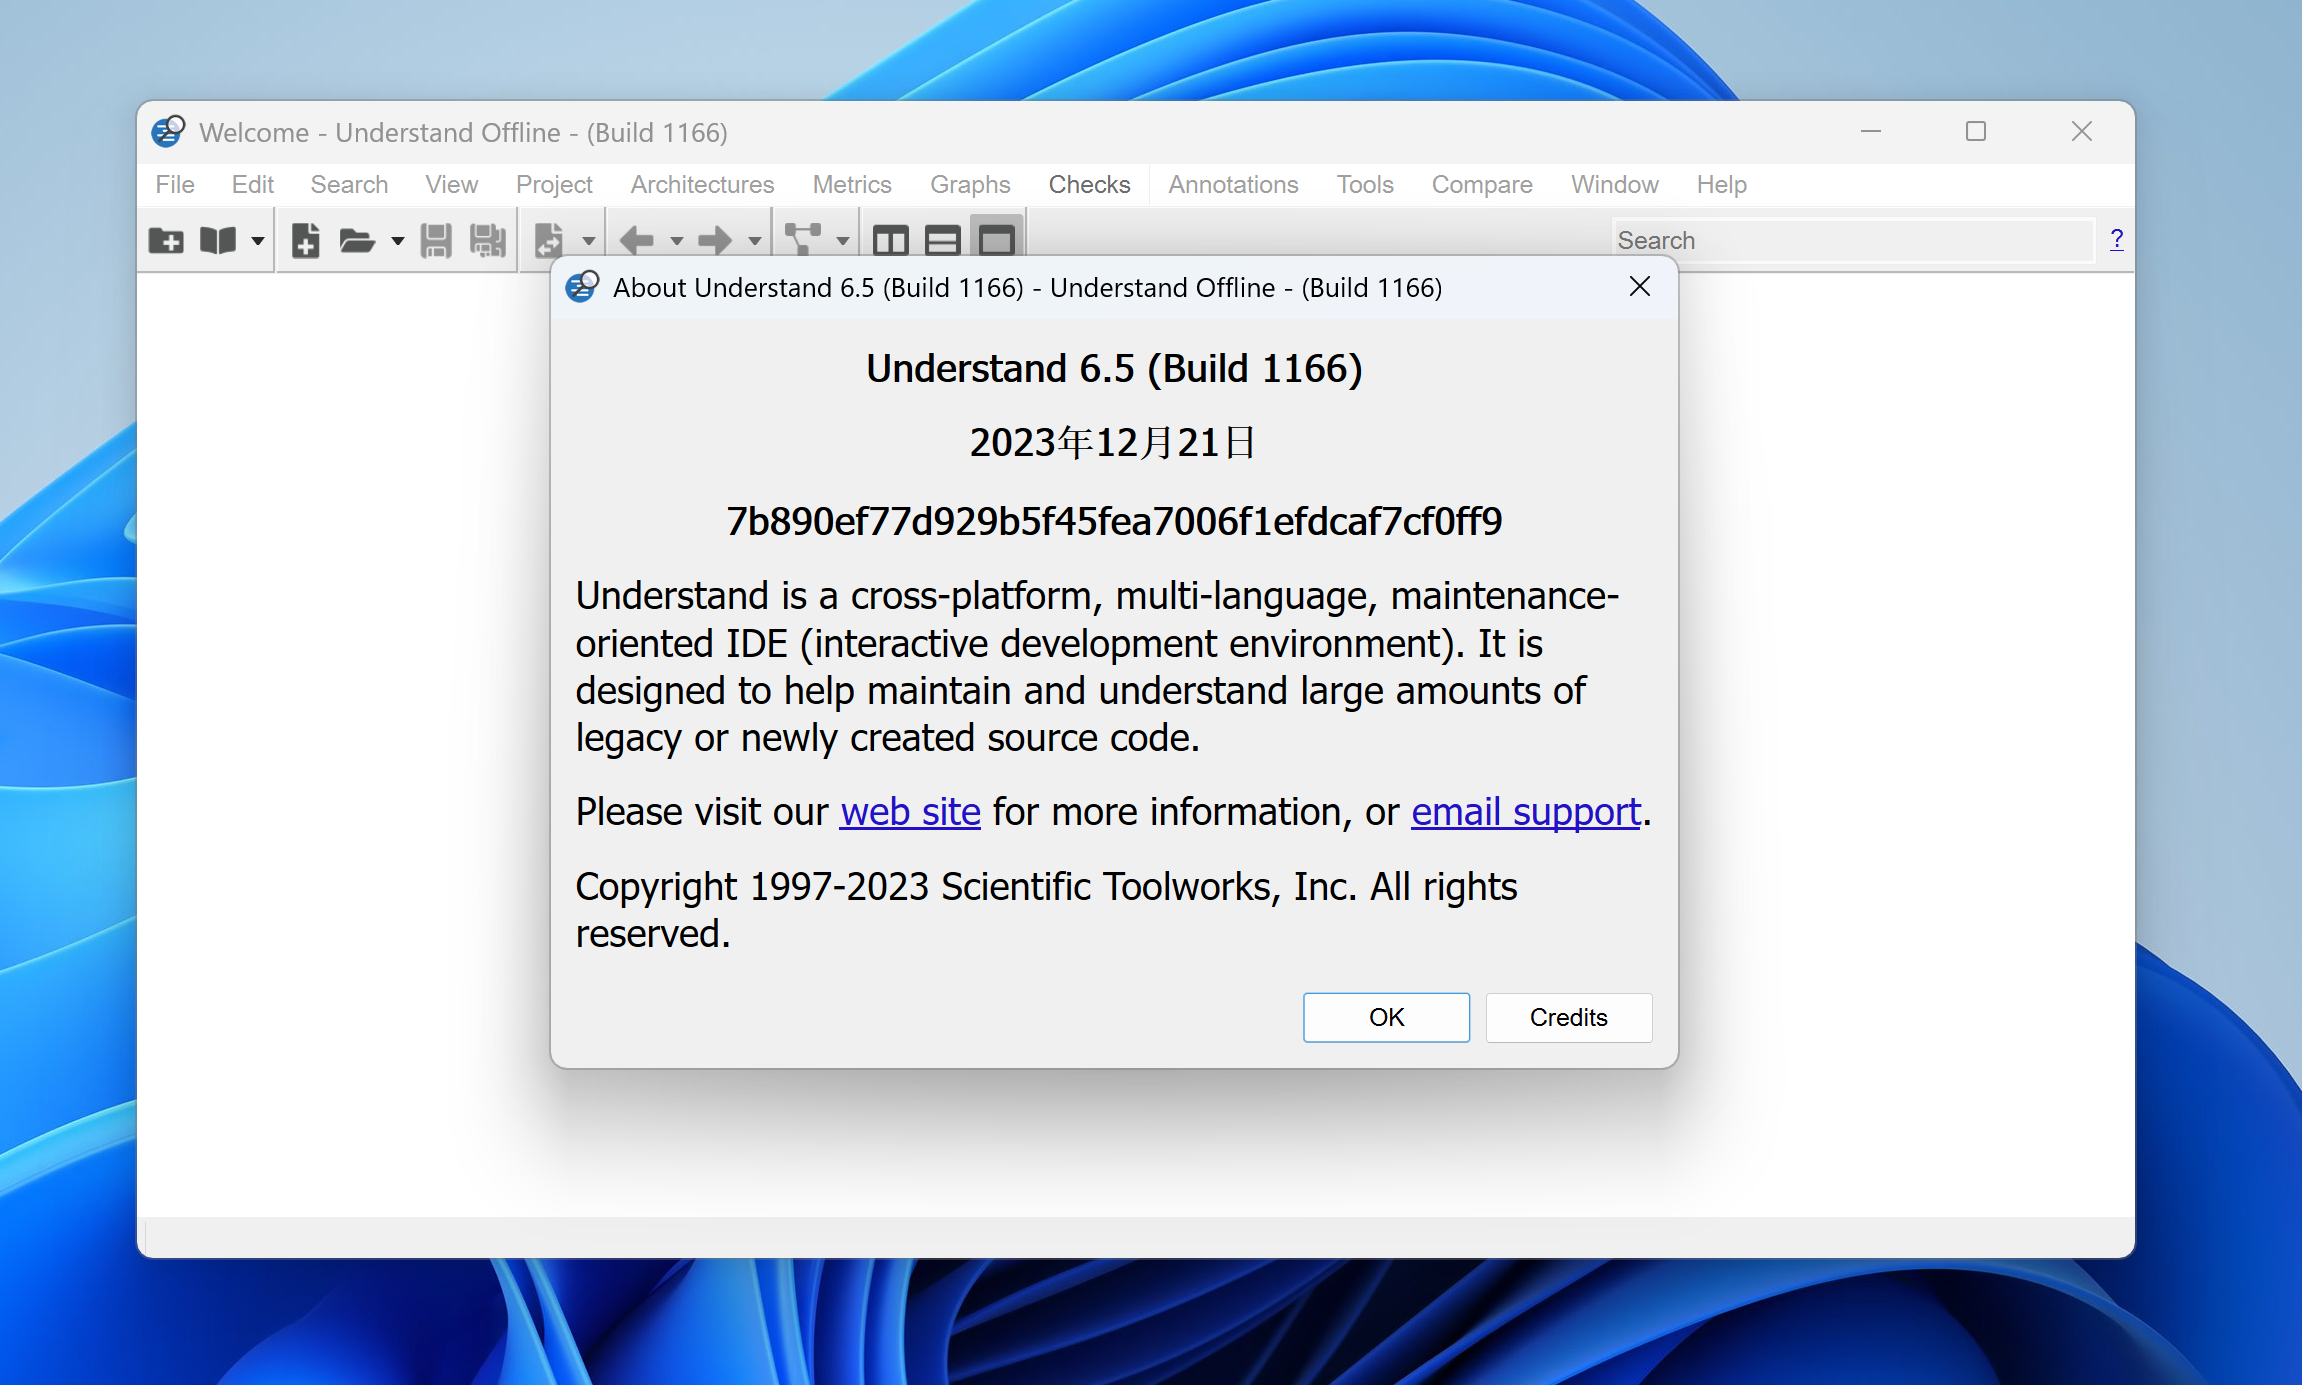Maximize the Understand main window
The image size is (2302, 1385).
point(1975,131)
